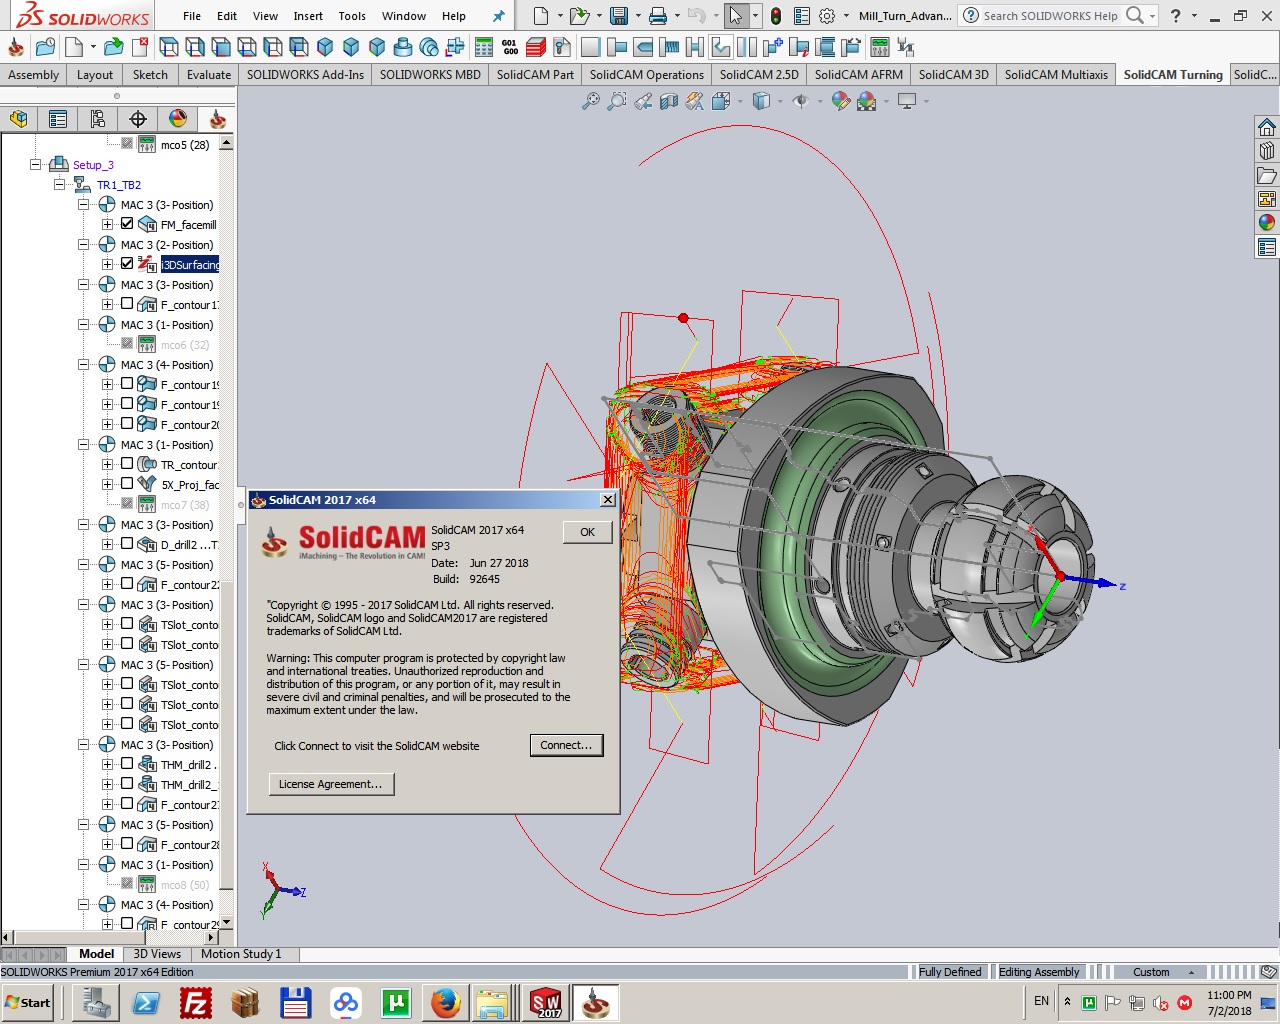Click the Save icon in top toolbar
Screen dimensions: 1280x1024
pos(619,16)
